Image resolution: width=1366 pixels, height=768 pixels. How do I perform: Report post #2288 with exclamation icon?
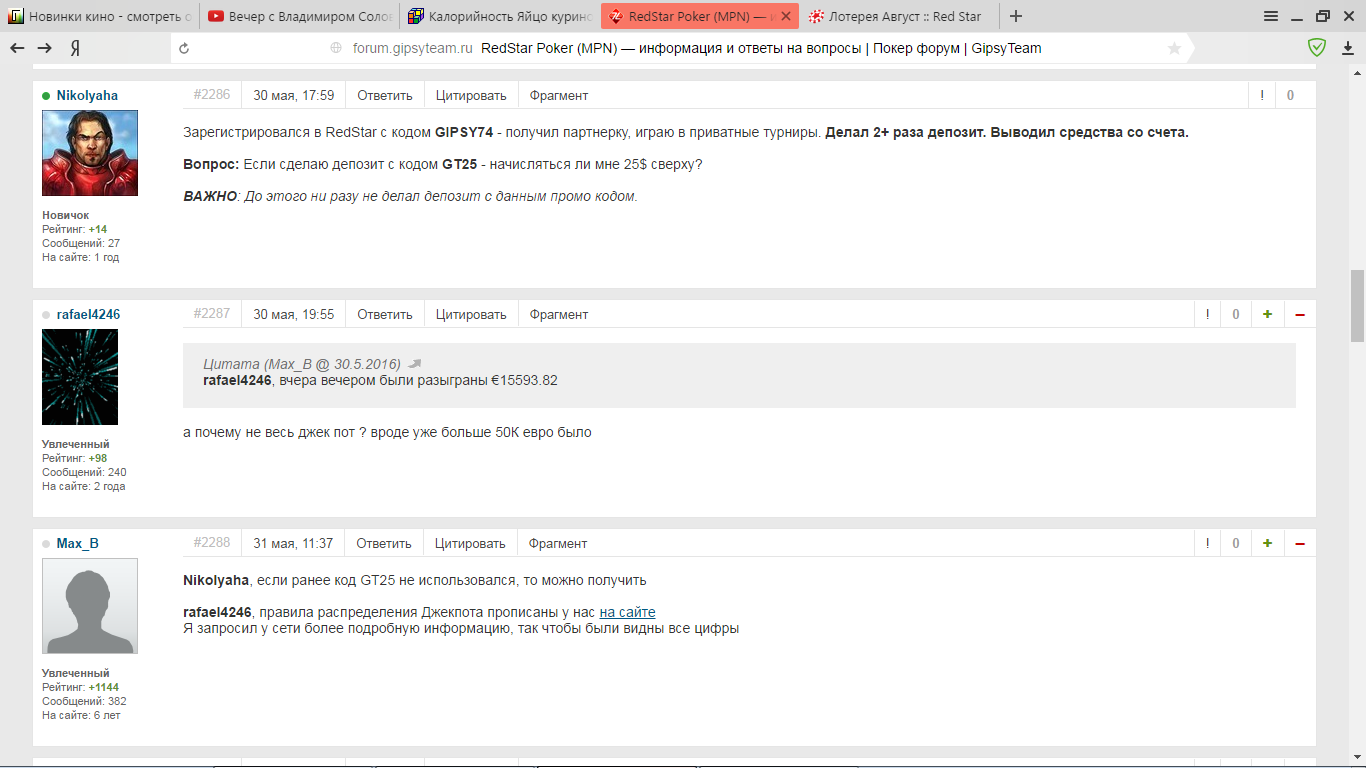(x=1208, y=543)
